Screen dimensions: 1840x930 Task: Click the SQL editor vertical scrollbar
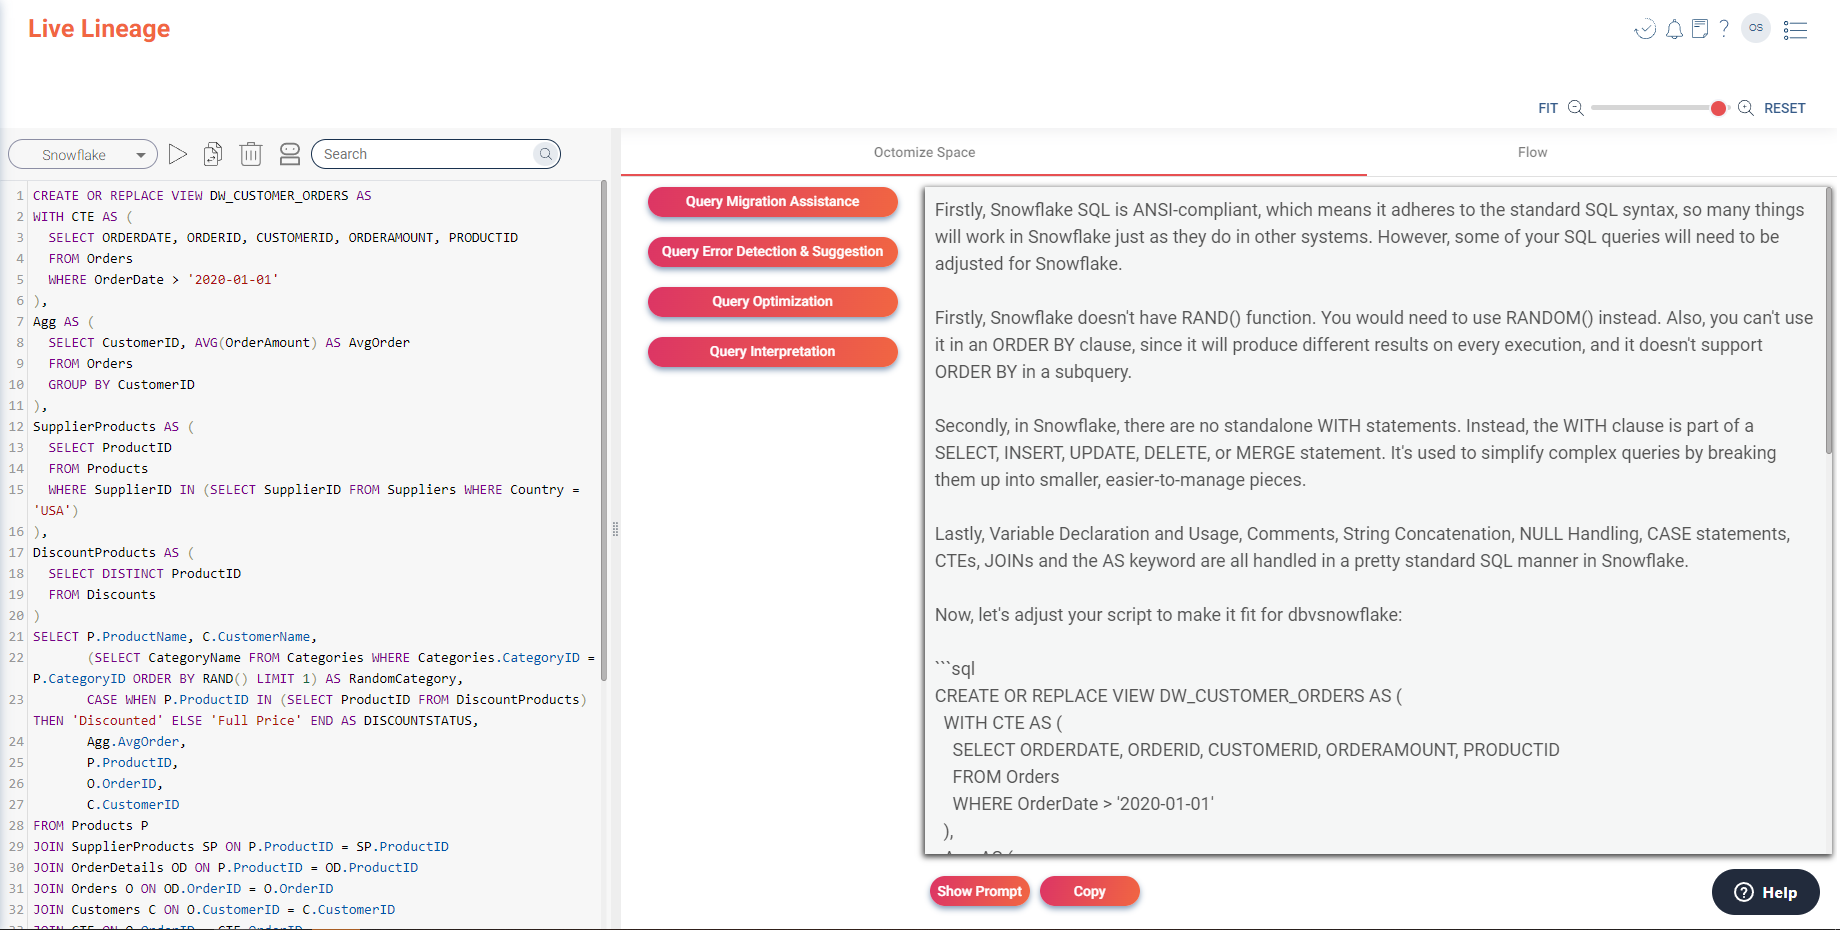coord(603,430)
